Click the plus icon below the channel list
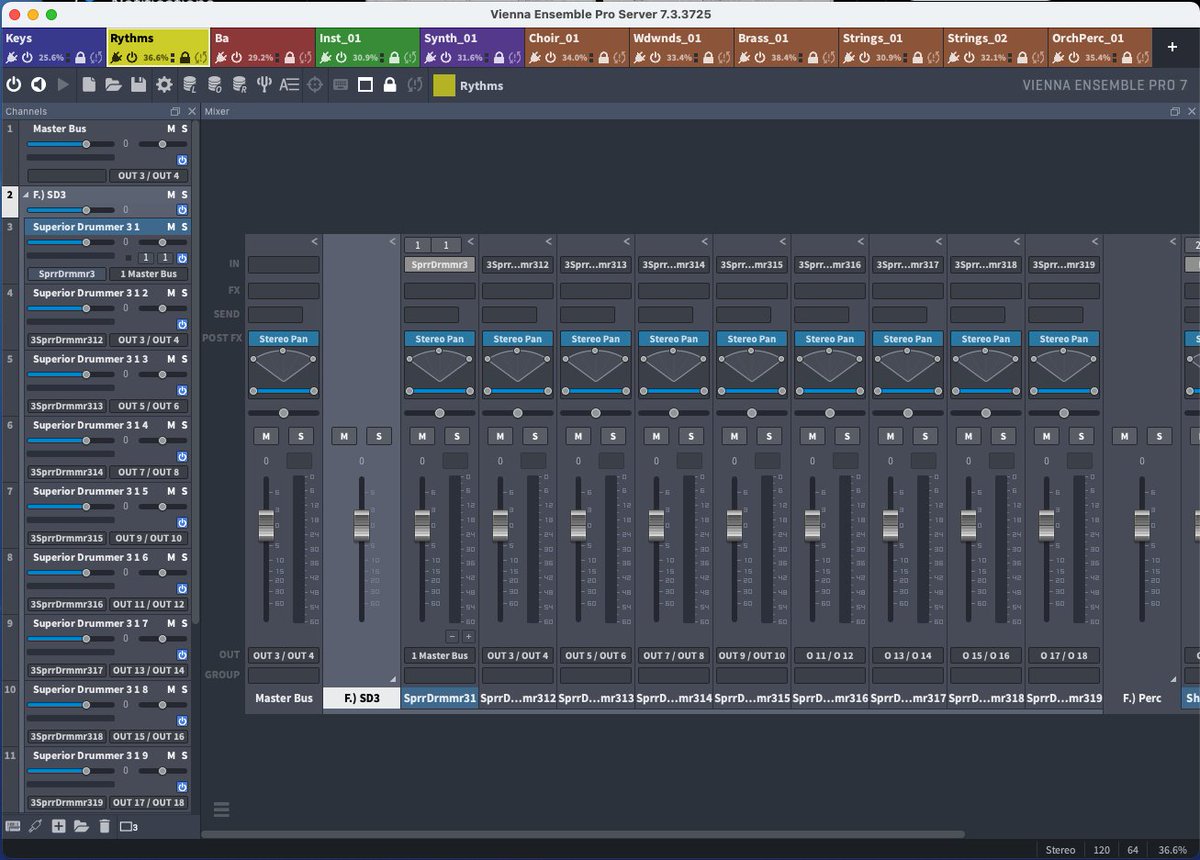Screen dimensions: 1200x860 click(x=59, y=826)
